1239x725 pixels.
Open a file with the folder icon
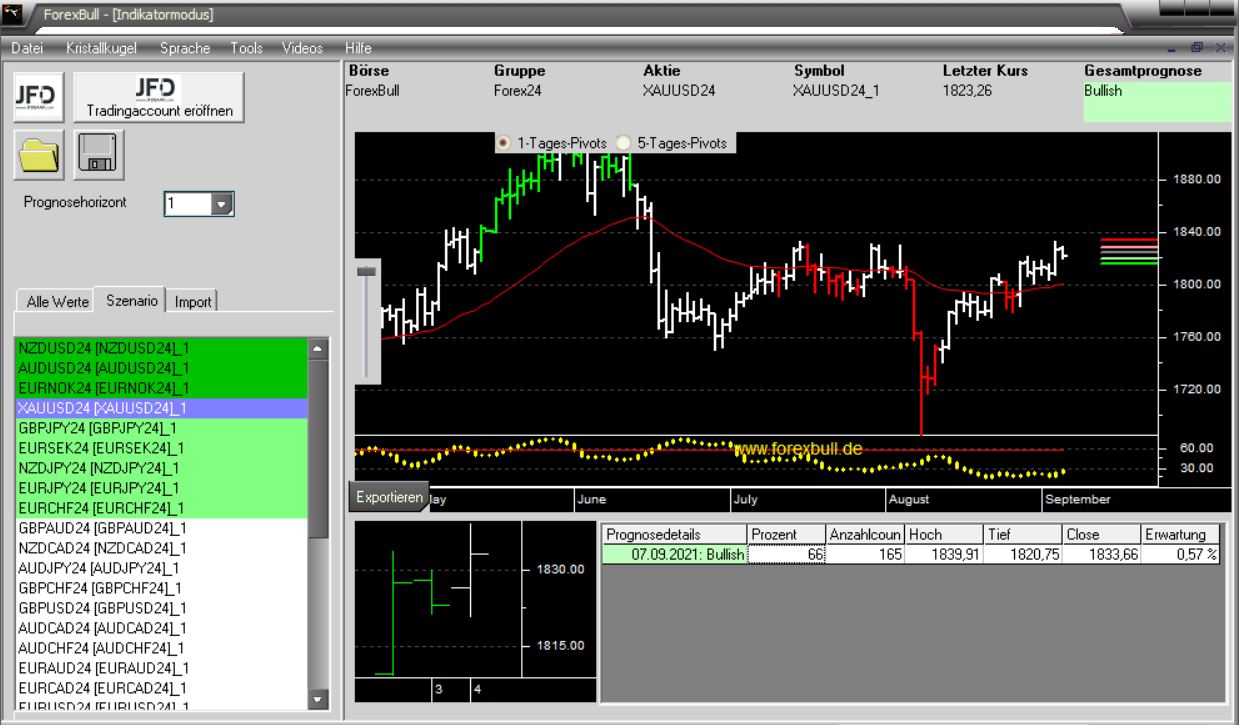(x=39, y=155)
